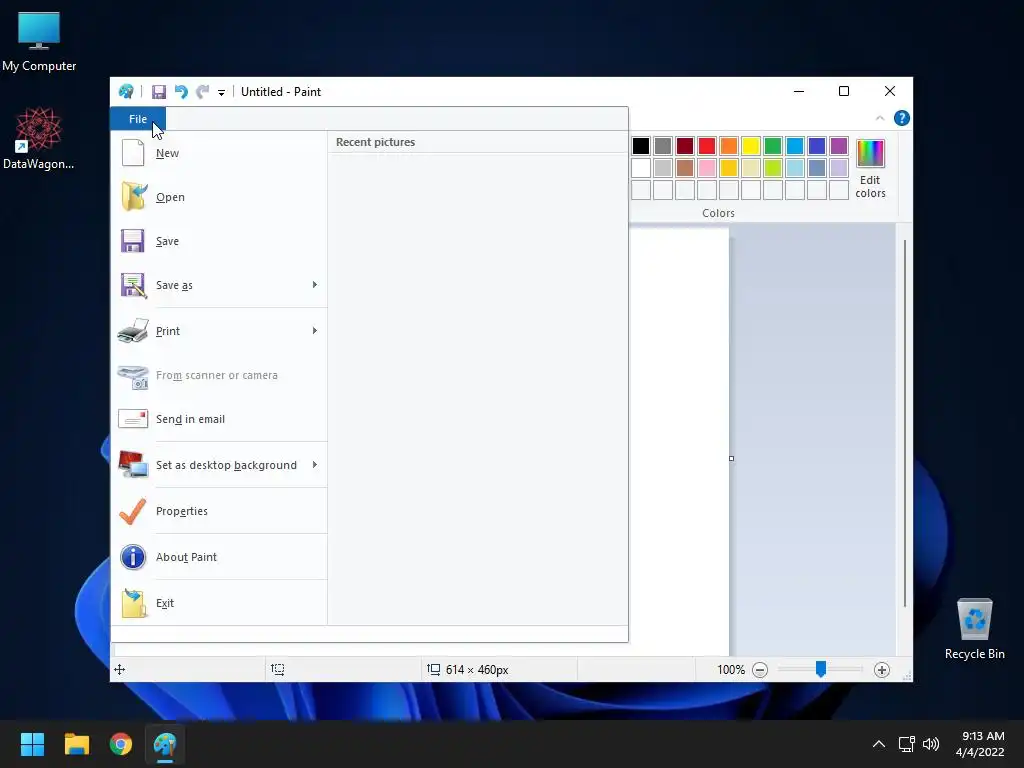Click the Save as icon with pencil

133,285
